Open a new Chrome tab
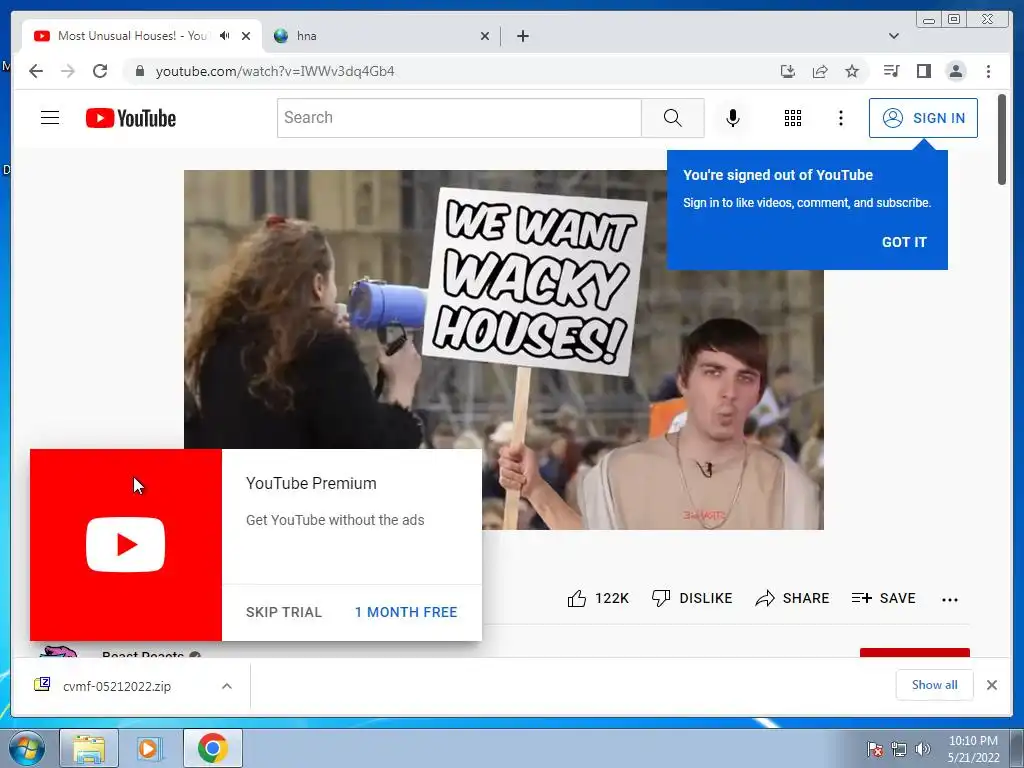Screen dimensions: 1024x768 522,36
